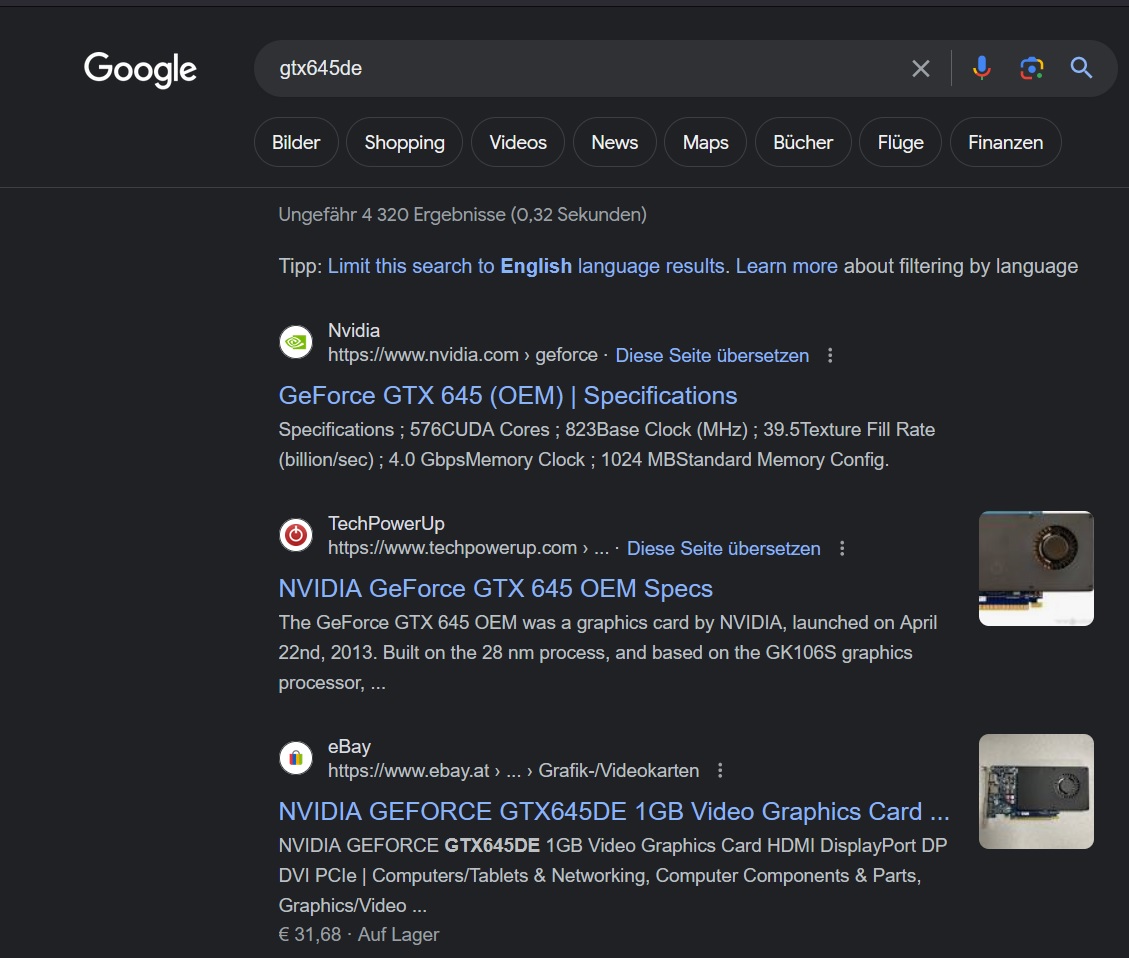Click the Google logo
The image size is (1129, 958).
point(140,70)
